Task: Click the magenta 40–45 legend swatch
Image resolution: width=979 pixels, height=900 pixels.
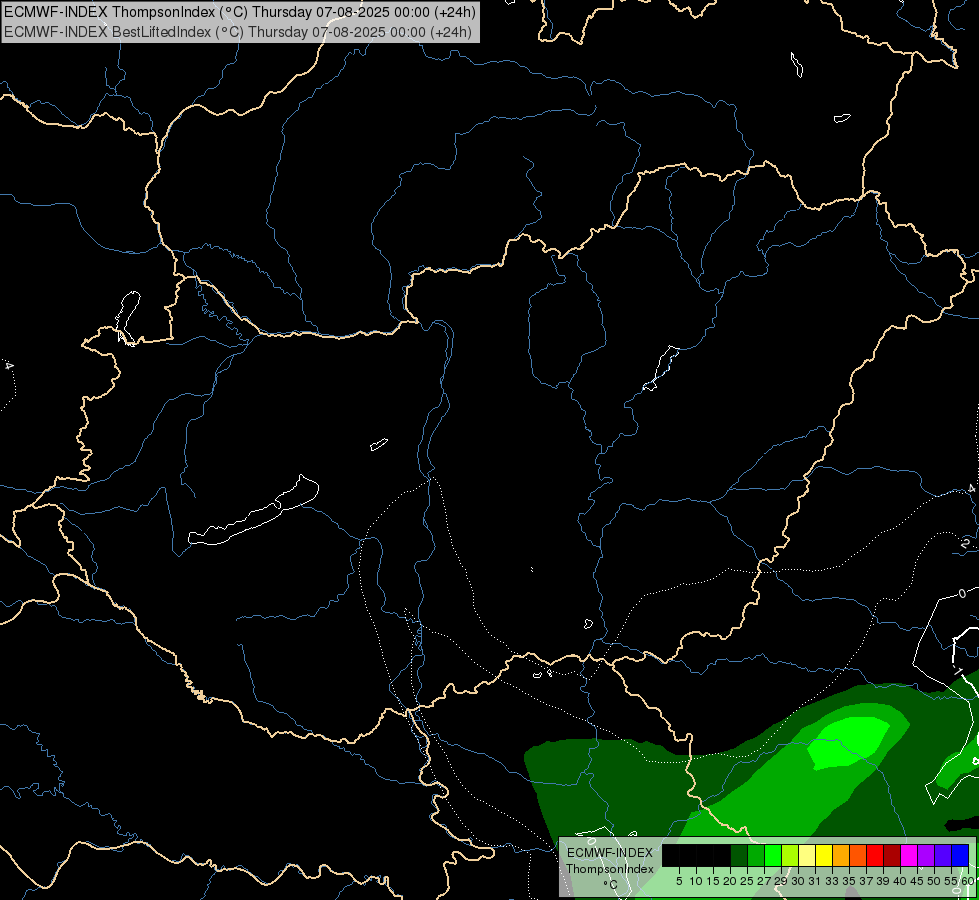Action: [909, 855]
